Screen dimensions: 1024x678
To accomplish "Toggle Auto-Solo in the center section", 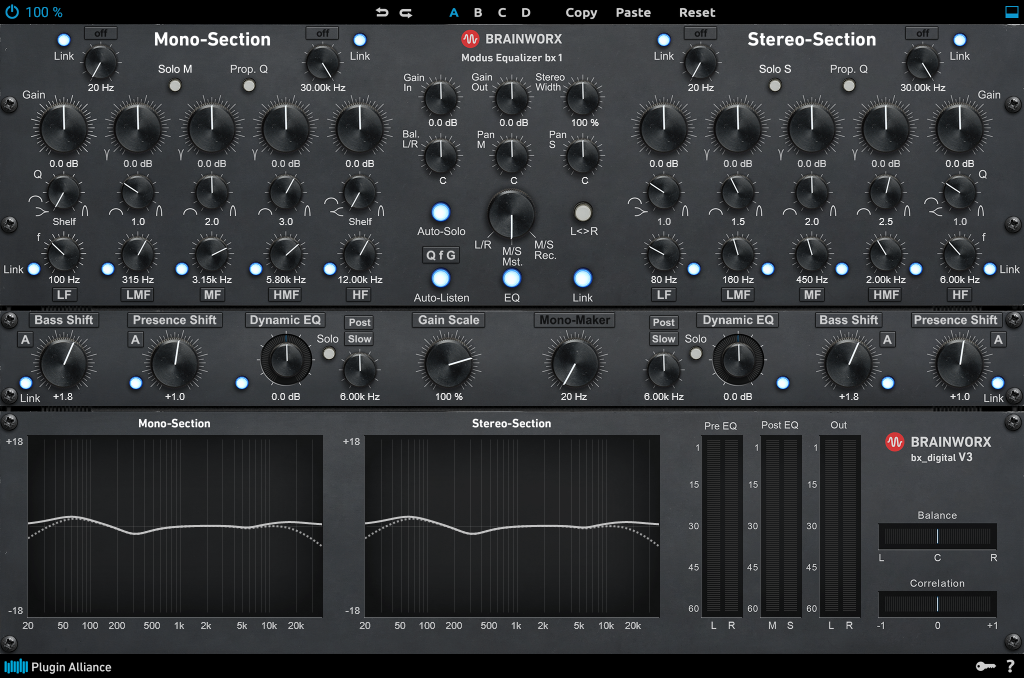I will tap(441, 212).
